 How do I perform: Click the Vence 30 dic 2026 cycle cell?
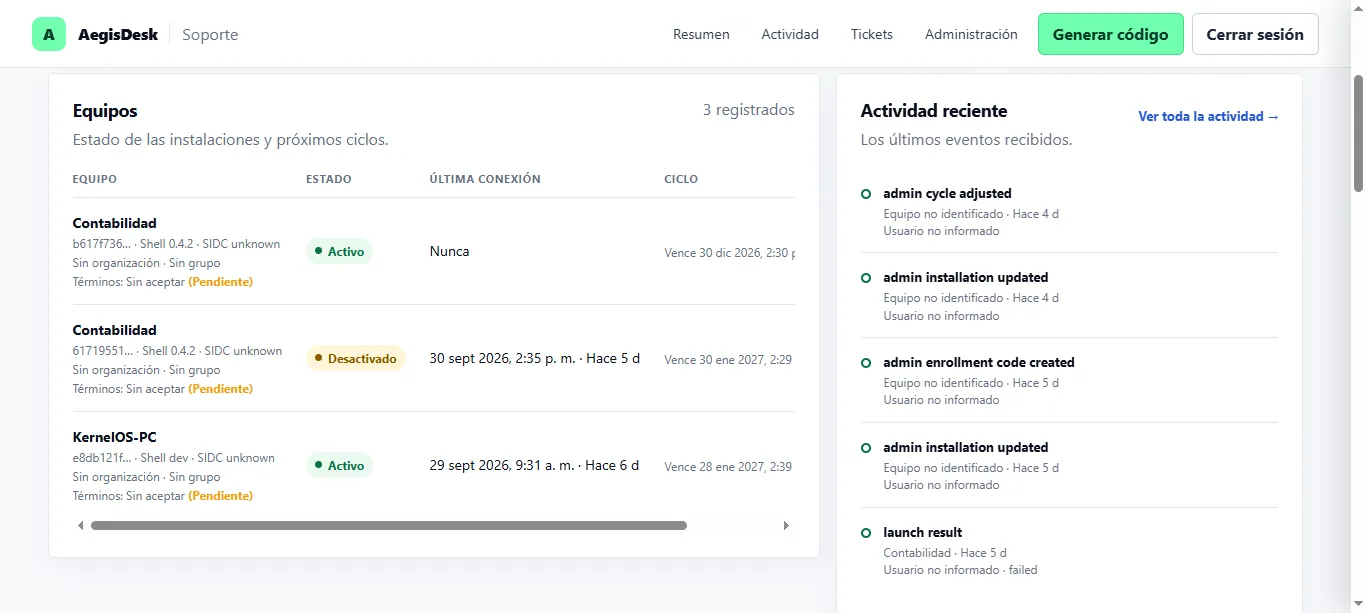729,253
